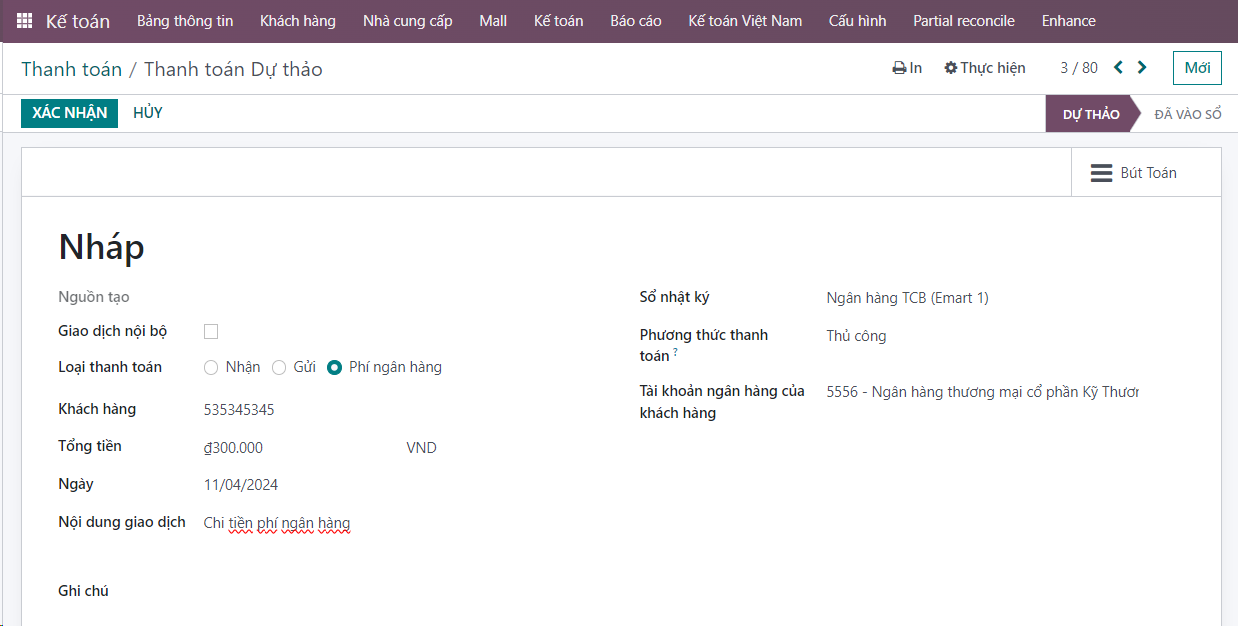Go back to Thanh toán breadcrumb

71,69
